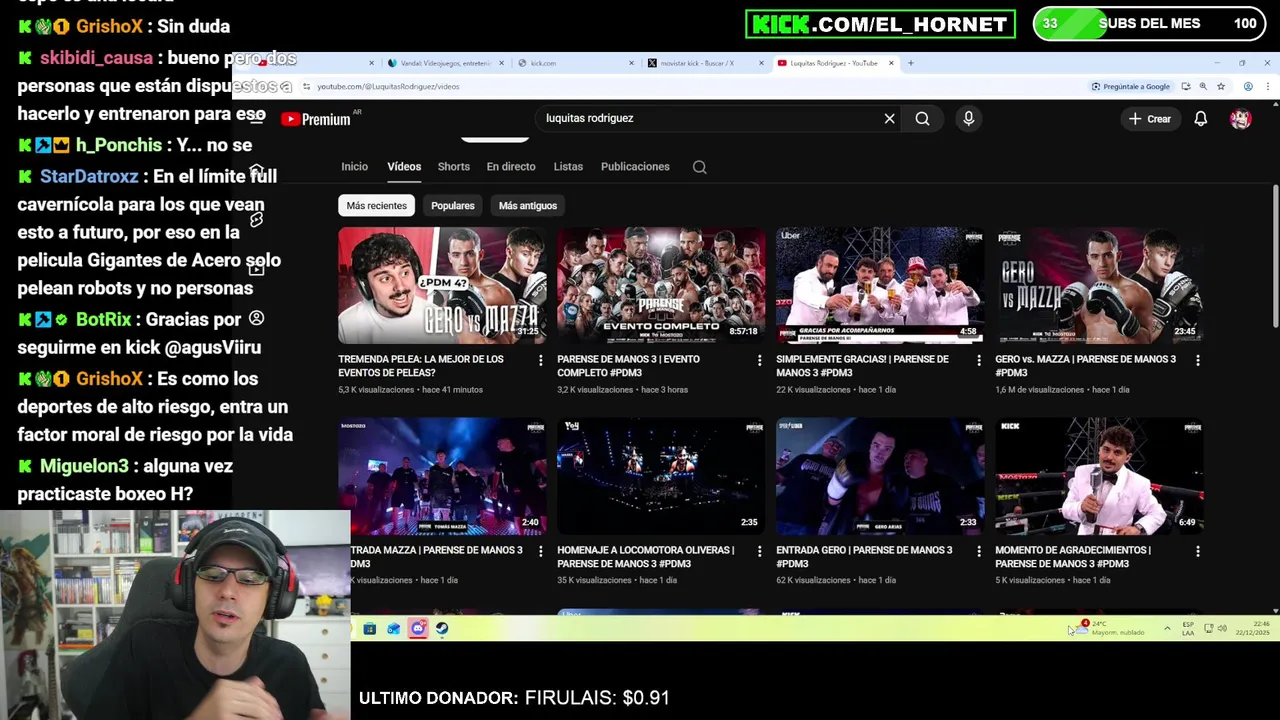Open HOMENAJE A LOCOMOTORA OLIVERAS title

click(645, 557)
